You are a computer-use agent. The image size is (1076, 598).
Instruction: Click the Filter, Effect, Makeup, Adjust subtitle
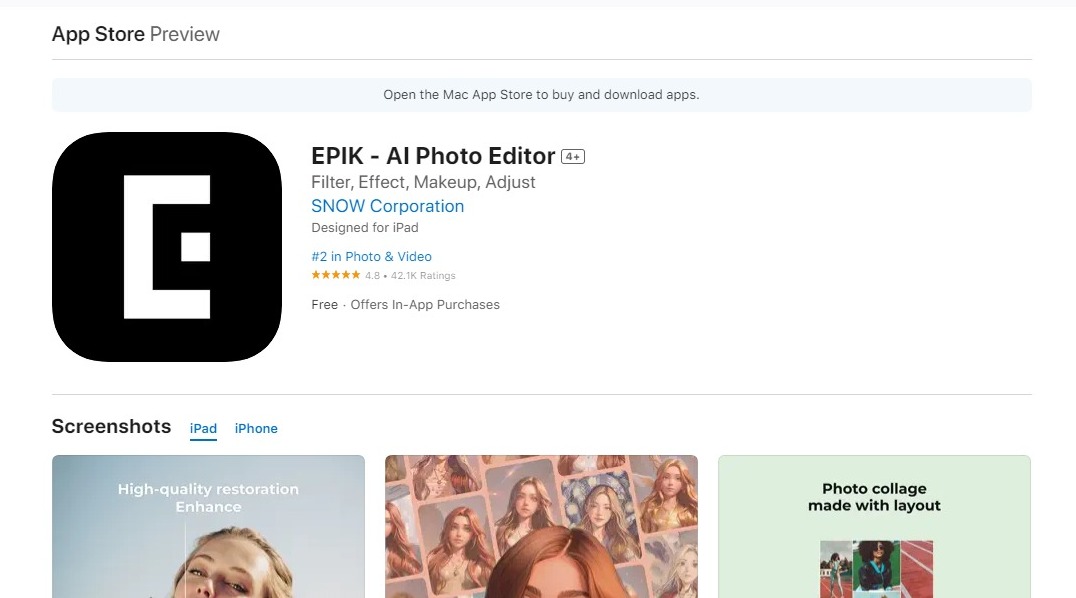(x=423, y=182)
